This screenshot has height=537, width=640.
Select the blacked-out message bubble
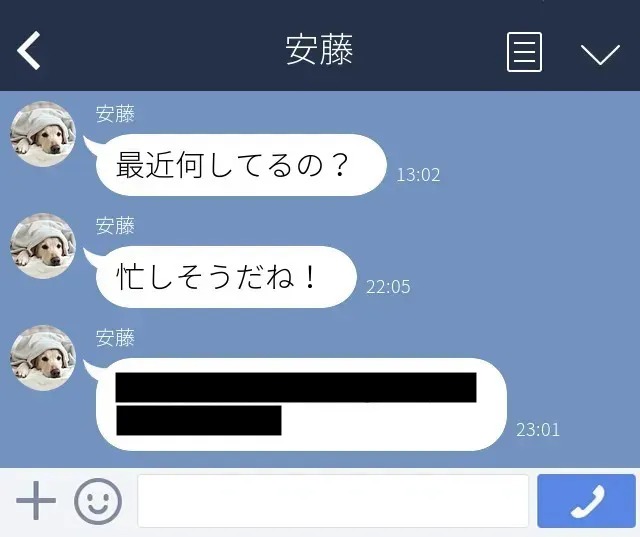[301, 404]
